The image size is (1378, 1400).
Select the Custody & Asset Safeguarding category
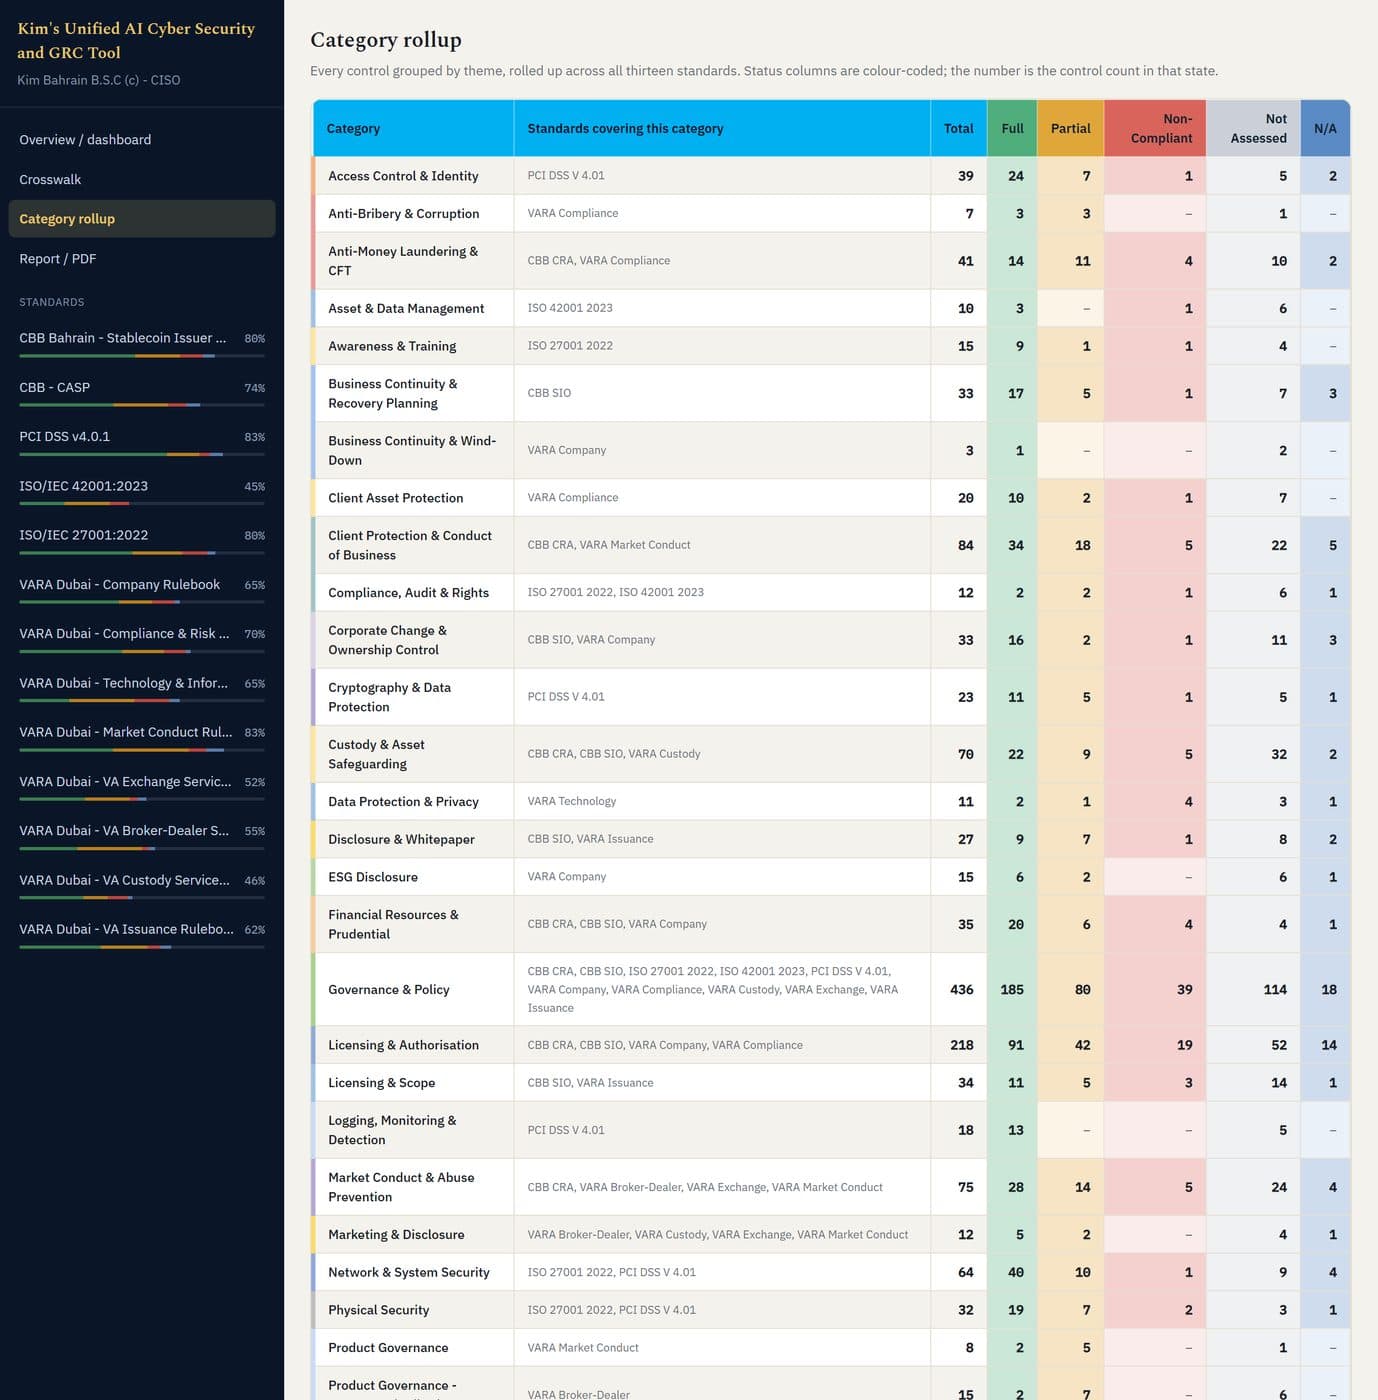pyautogui.click(x=377, y=754)
